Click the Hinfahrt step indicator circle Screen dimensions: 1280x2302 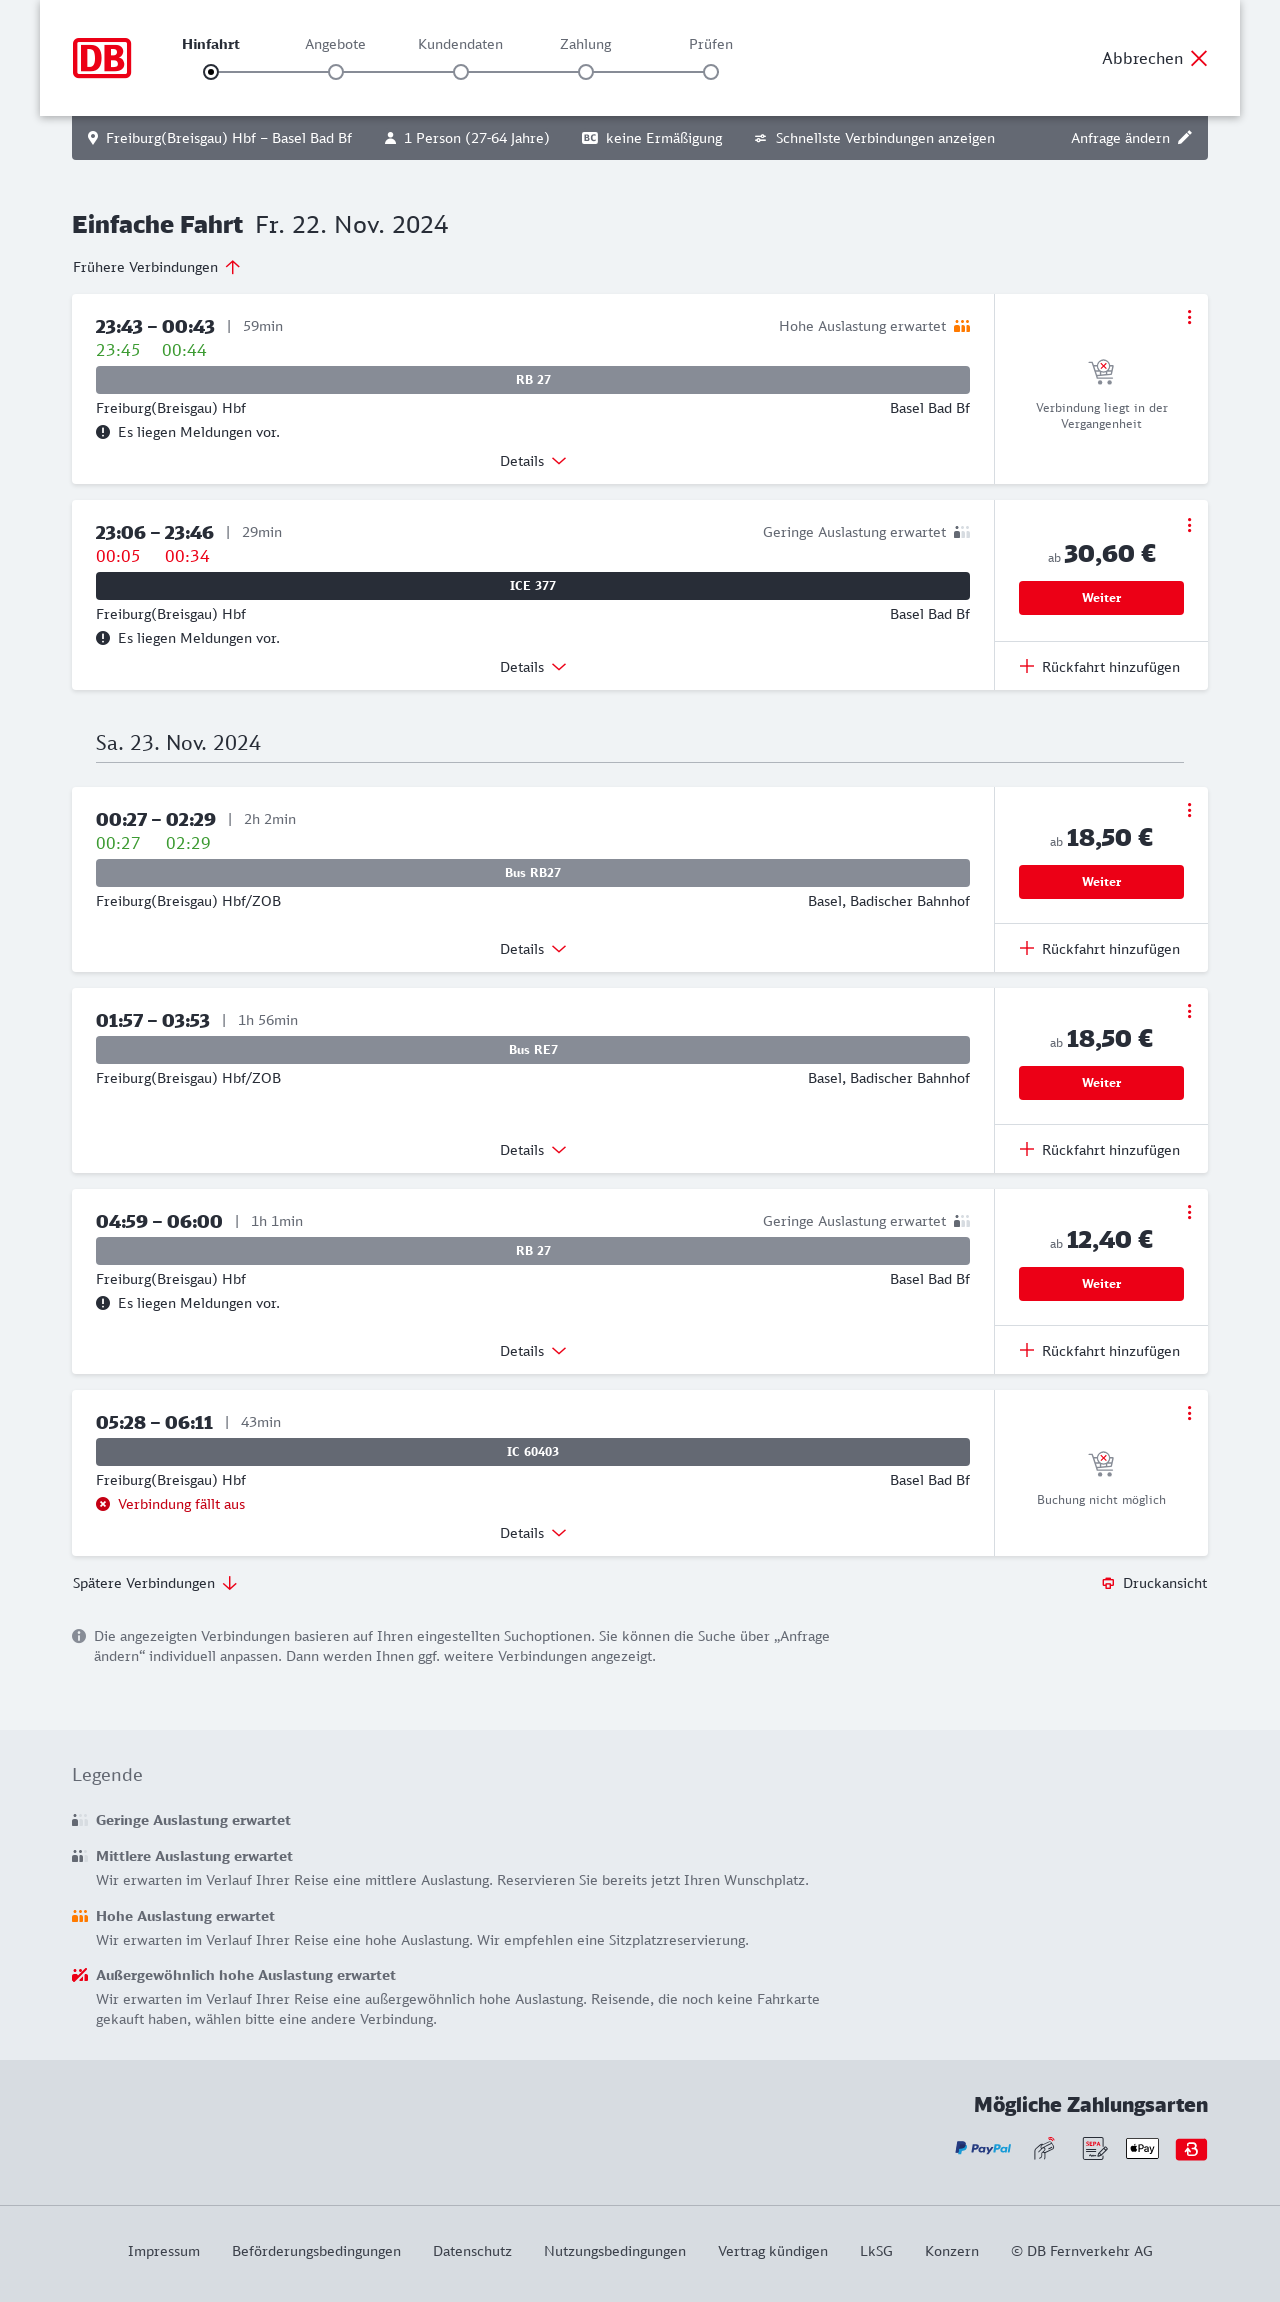(x=211, y=72)
